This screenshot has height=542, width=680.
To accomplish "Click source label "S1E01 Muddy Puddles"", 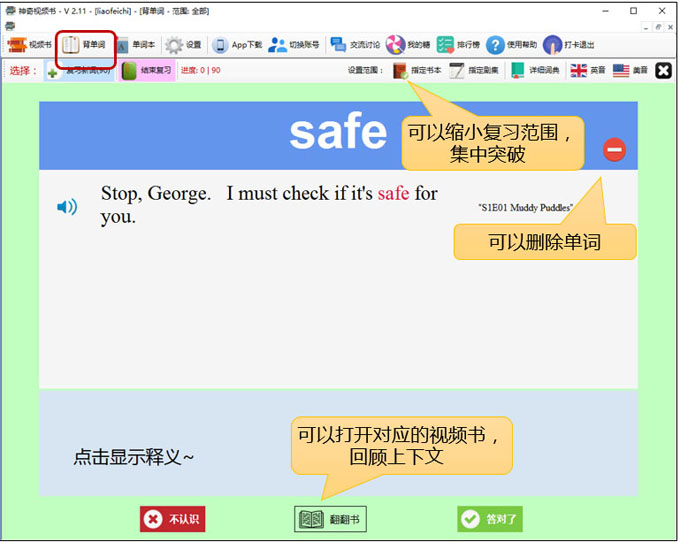I will coord(526,208).
